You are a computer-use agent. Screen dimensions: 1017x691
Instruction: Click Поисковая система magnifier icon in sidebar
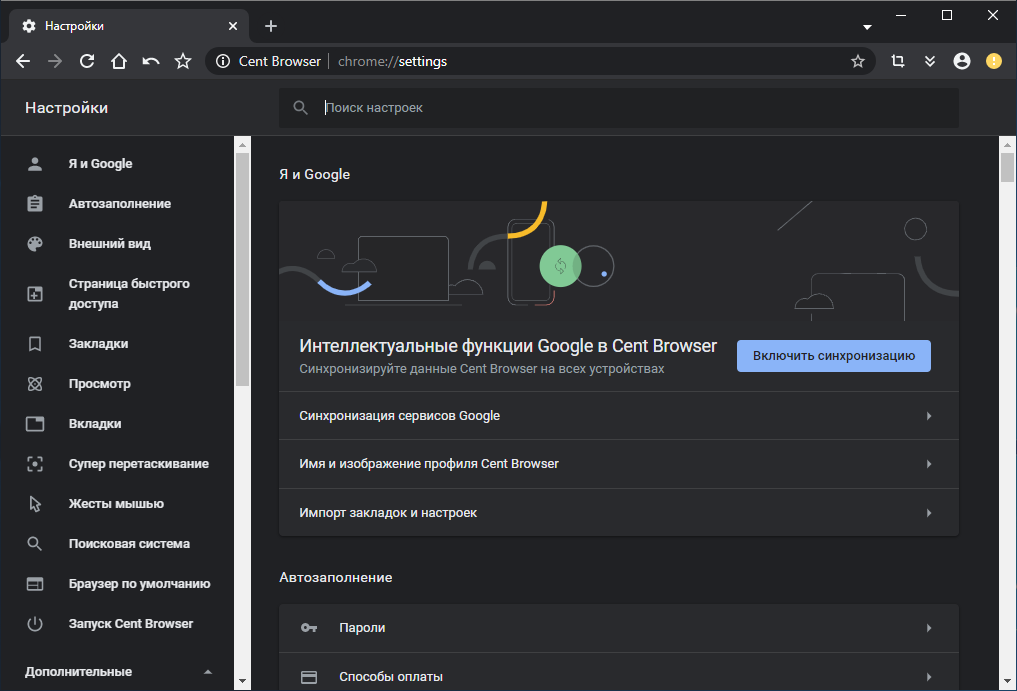point(35,544)
